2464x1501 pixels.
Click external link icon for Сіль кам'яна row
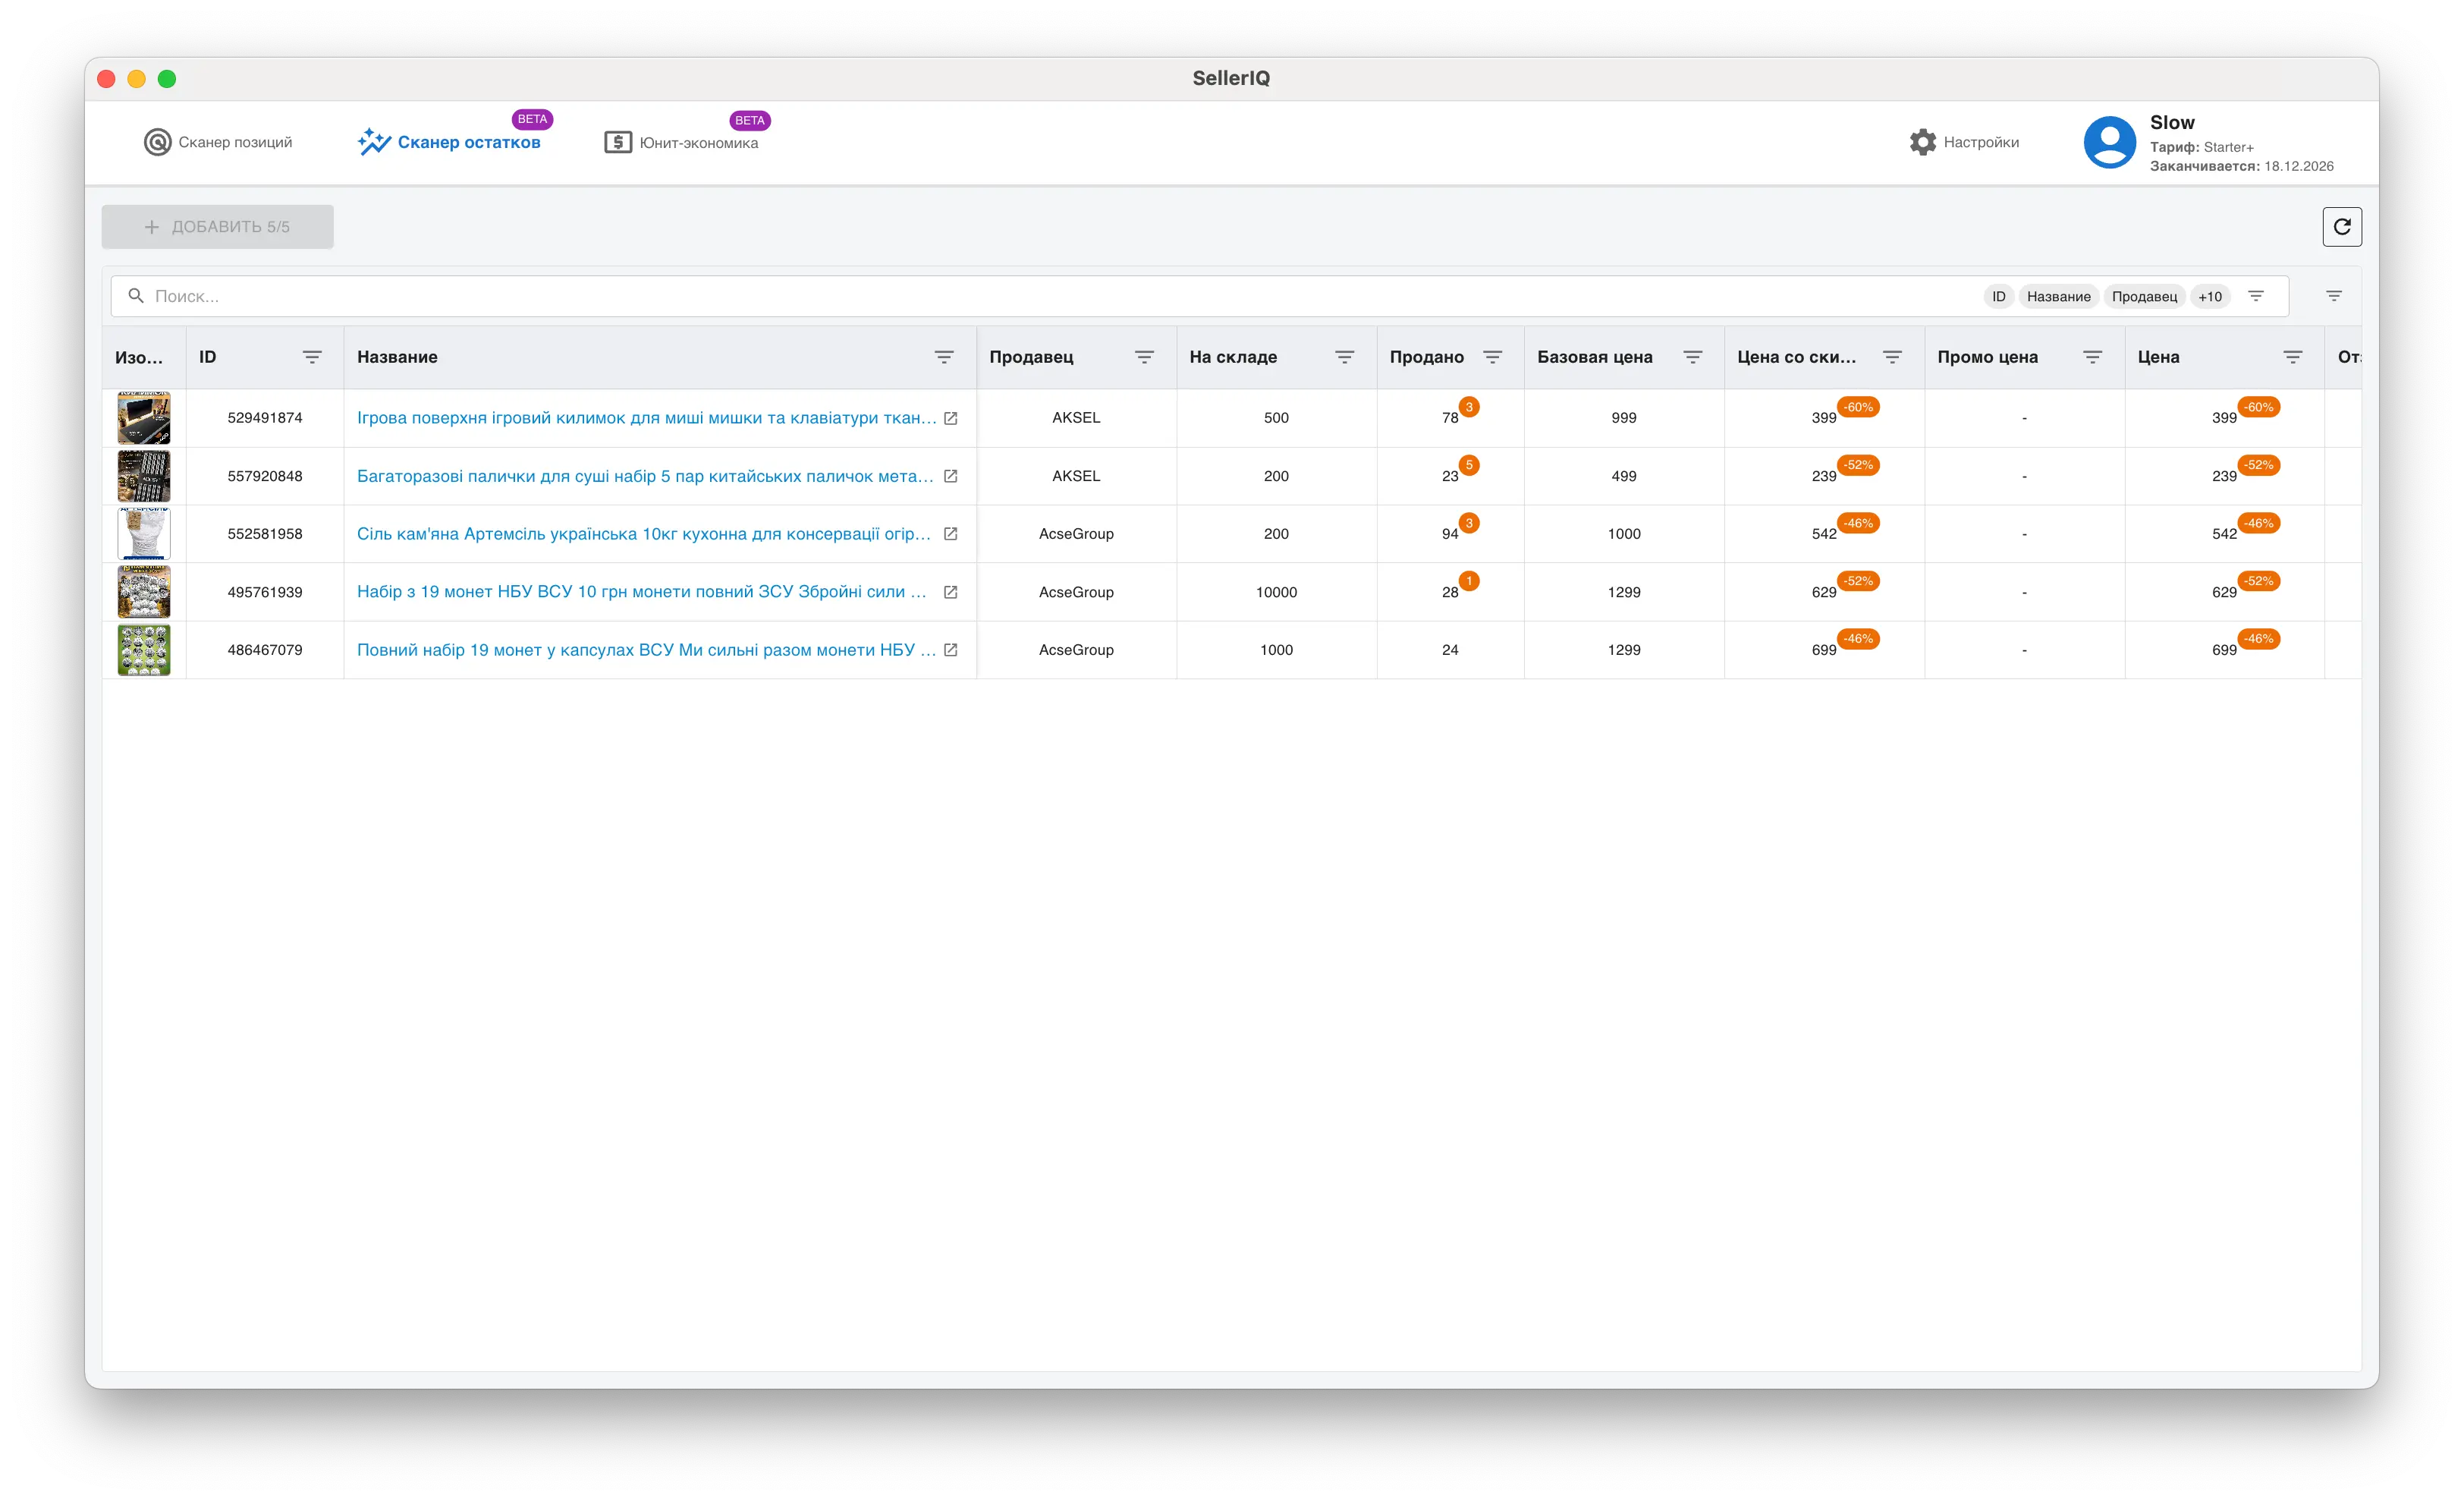point(951,534)
